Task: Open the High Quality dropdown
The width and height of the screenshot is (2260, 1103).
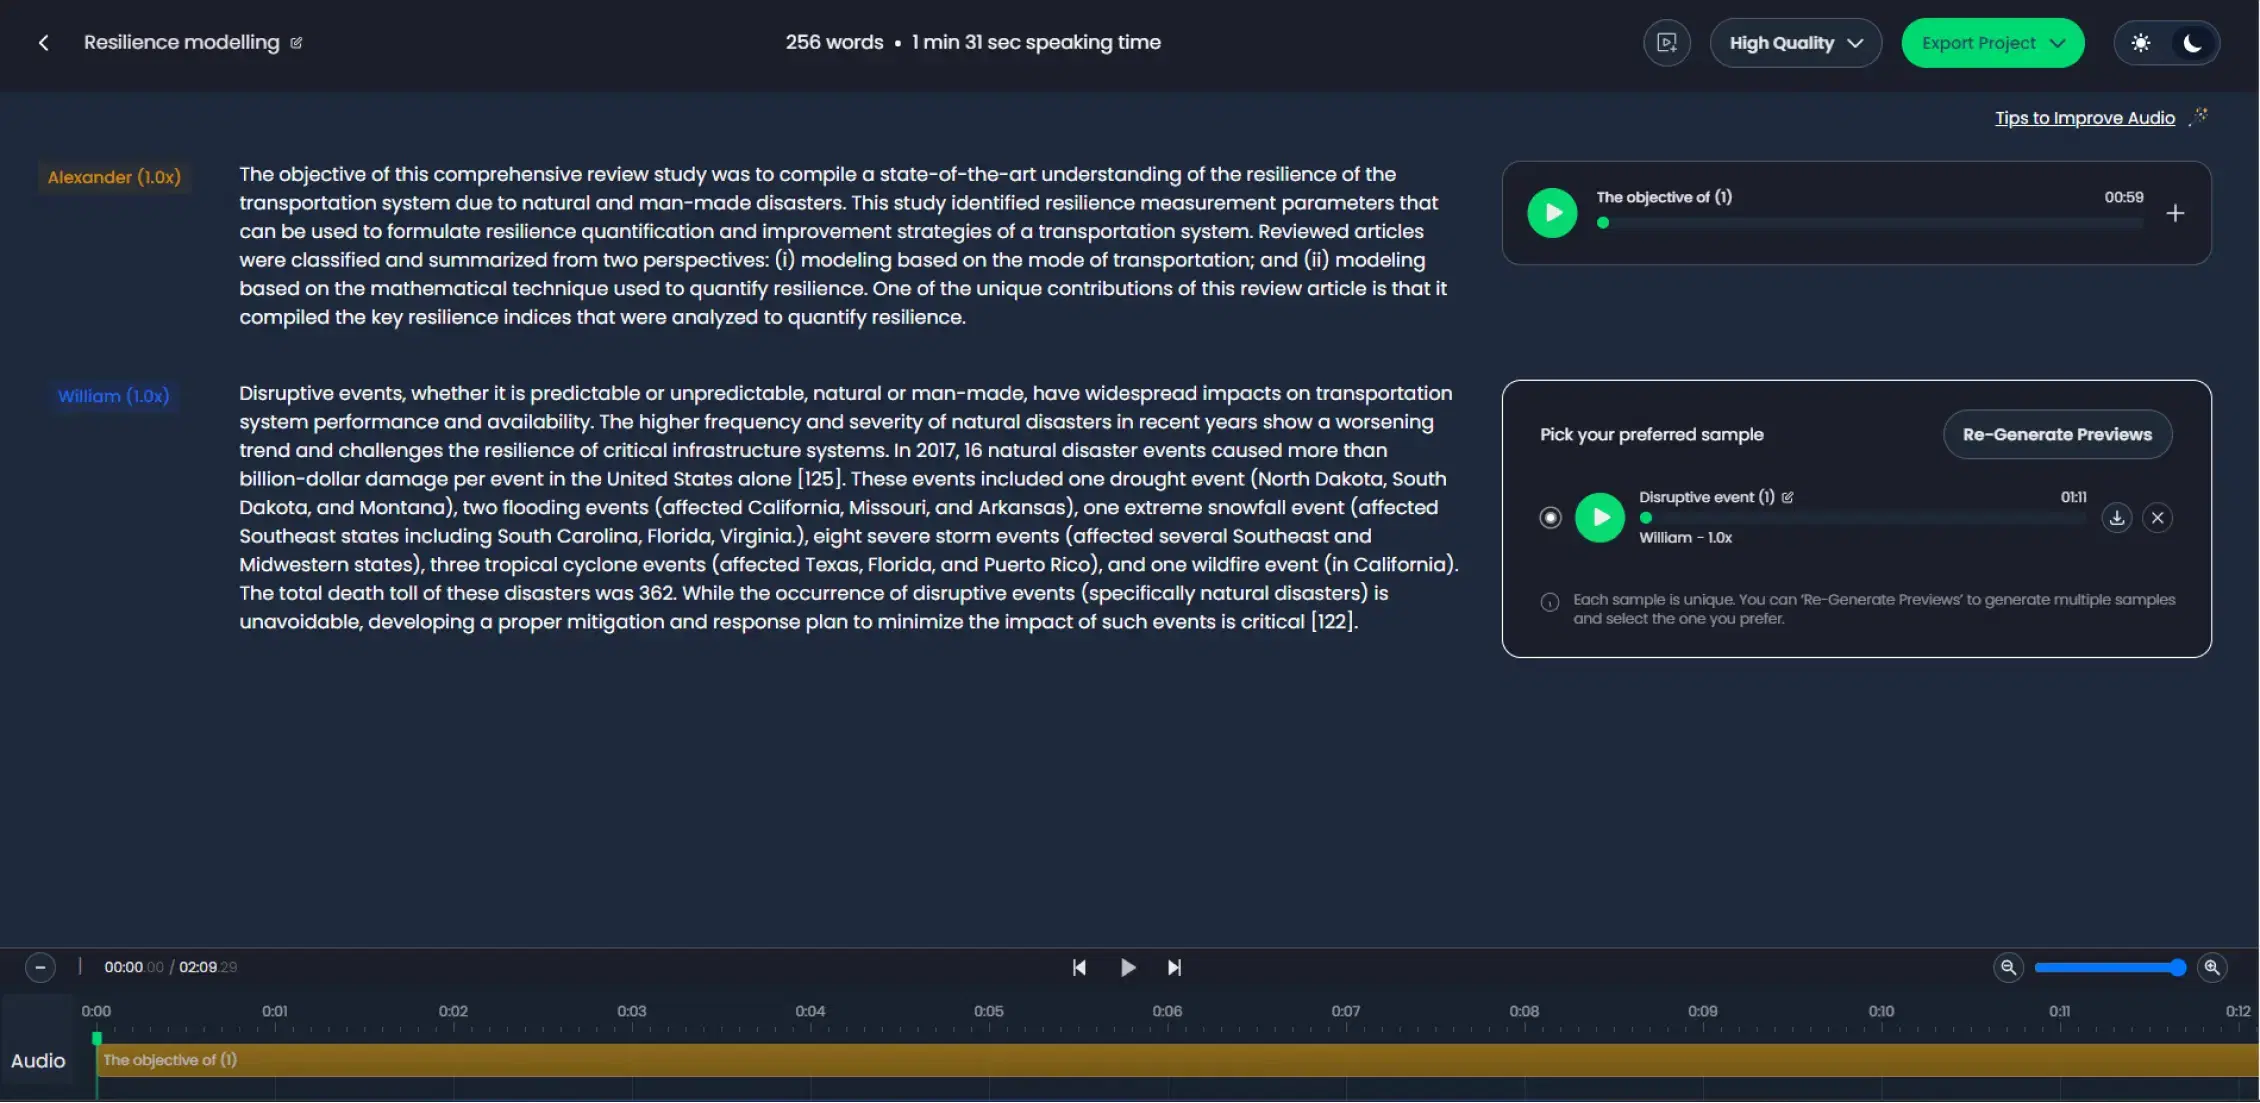Action: 1795,43
